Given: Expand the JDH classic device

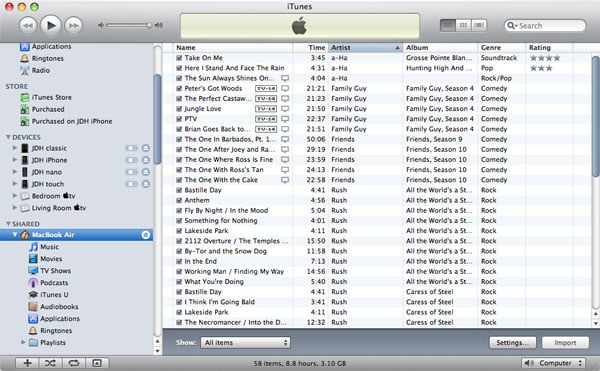Looking at the screenshot, I should tap(15, 148).
